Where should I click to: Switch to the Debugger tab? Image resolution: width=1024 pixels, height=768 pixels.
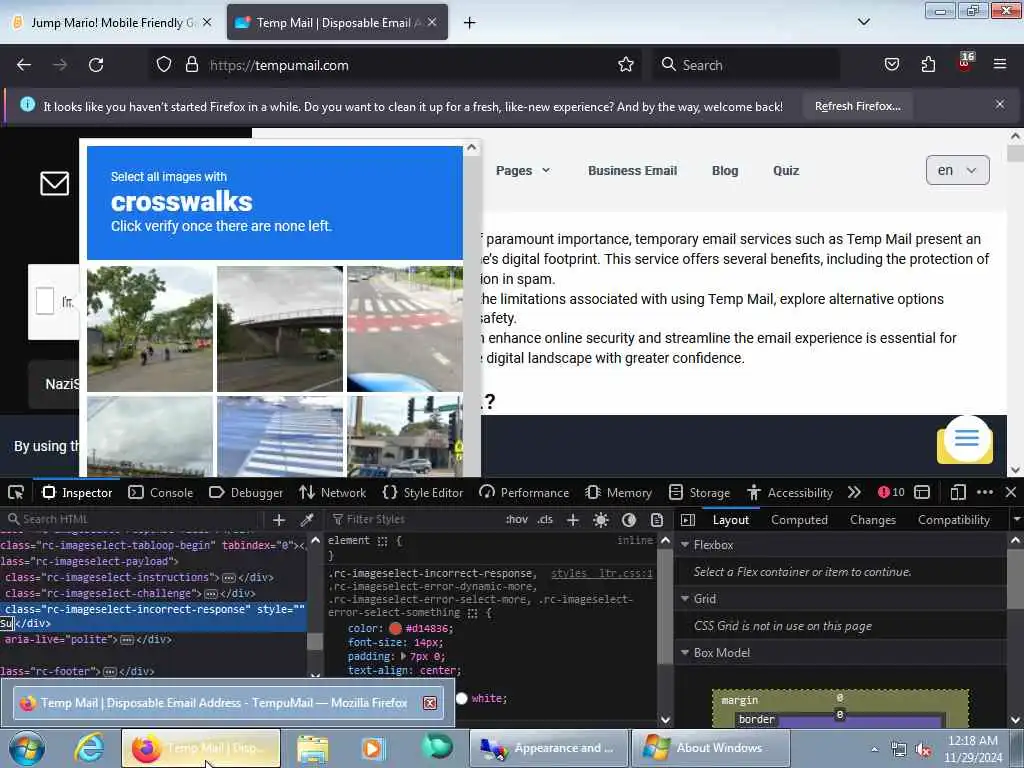[x=246, y=492]
